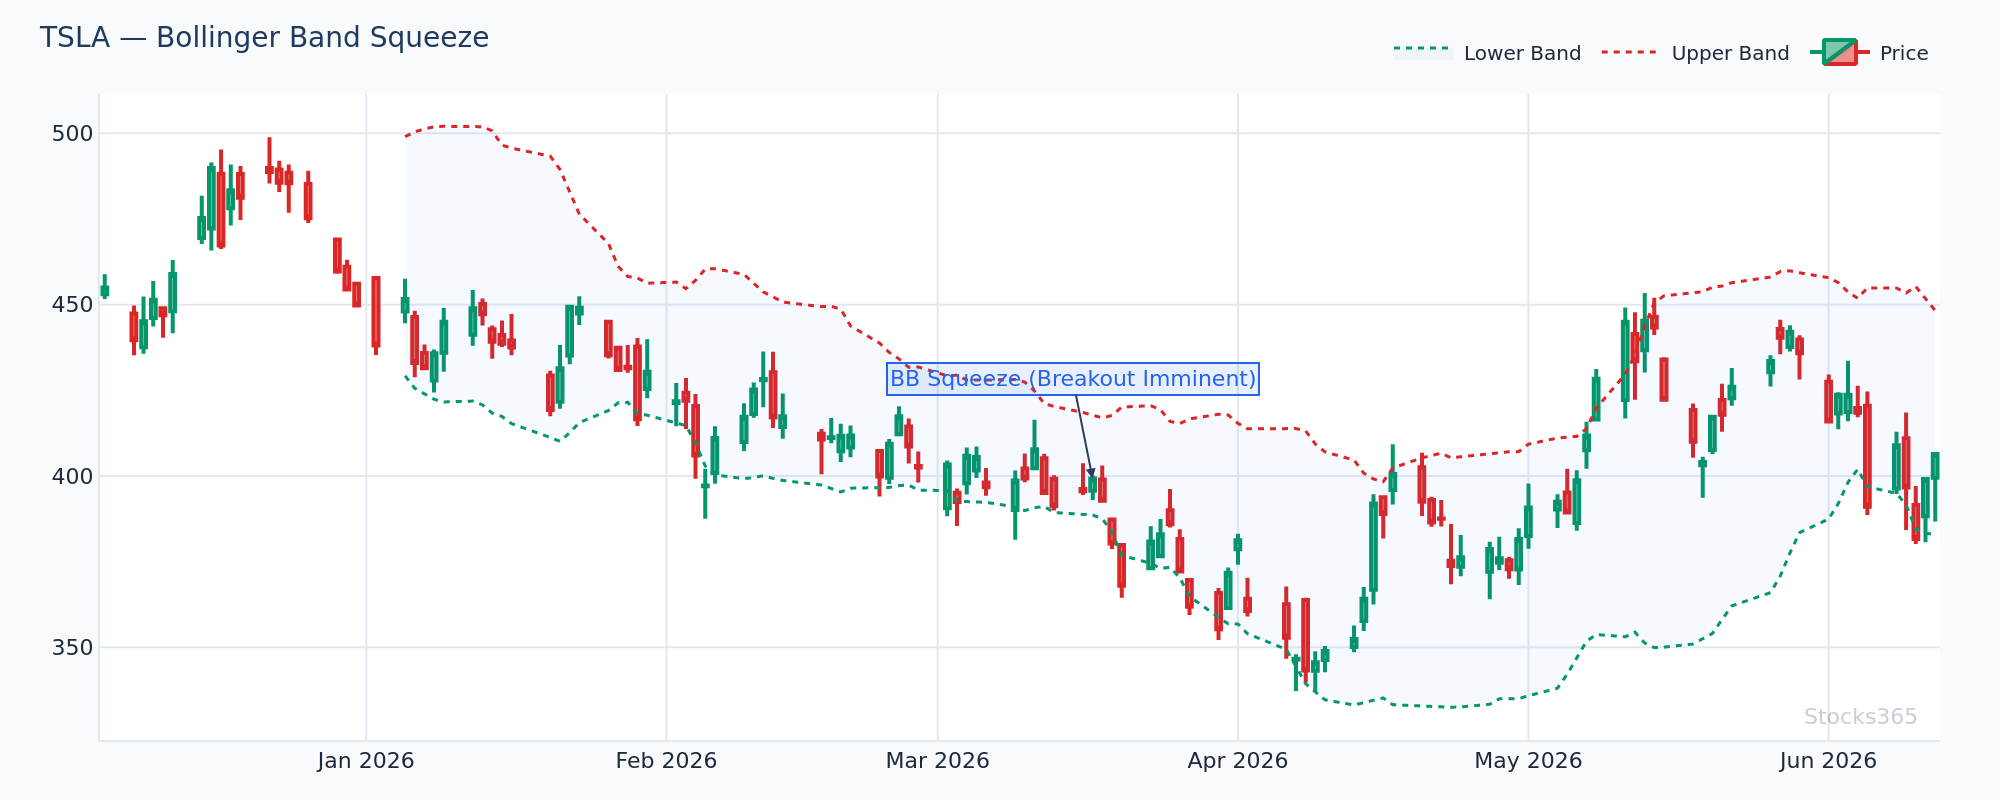Click the BB Squeeze (Breakout Imminent) annotation

1073,379
